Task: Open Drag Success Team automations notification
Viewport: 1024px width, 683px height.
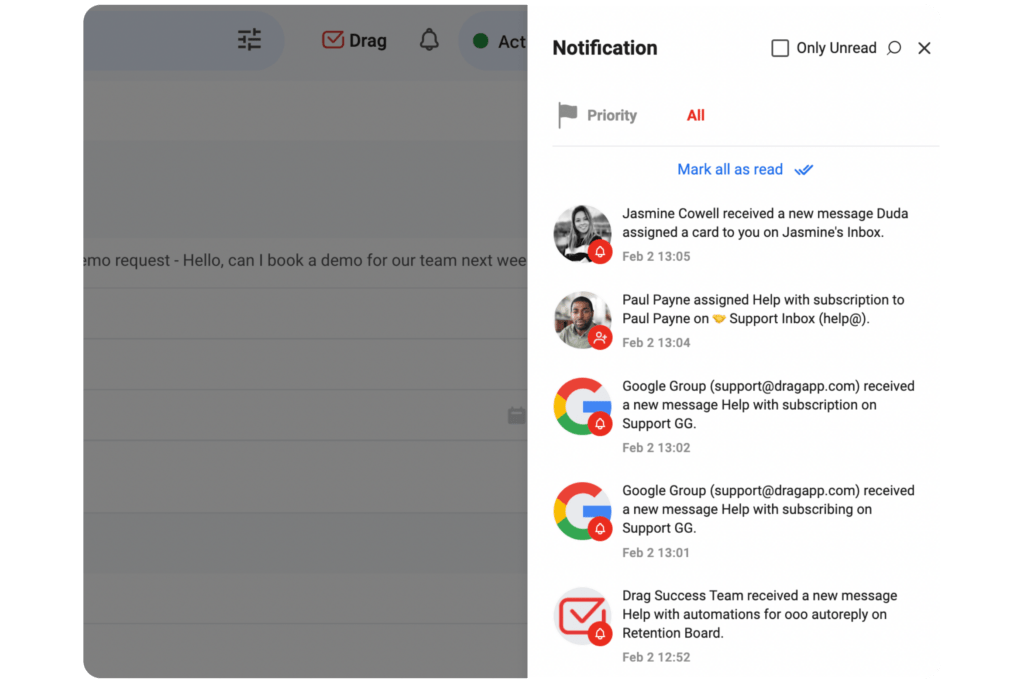Action: coord(746,626)
